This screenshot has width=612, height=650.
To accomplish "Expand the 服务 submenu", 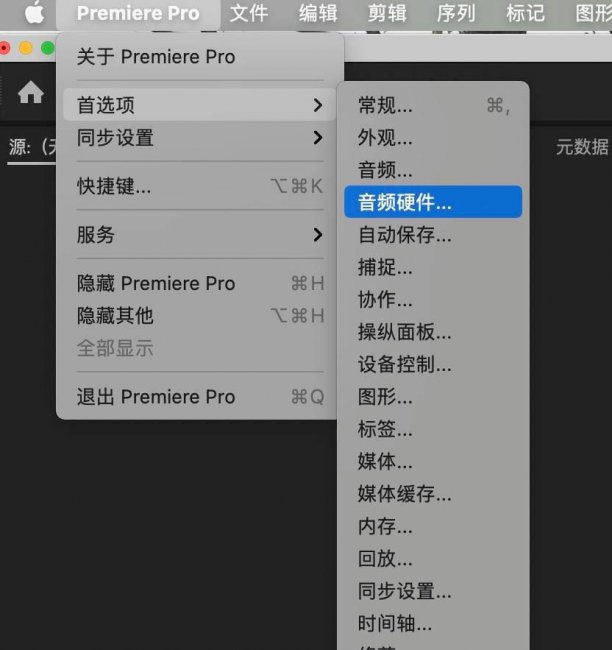I will coord(200,235).
